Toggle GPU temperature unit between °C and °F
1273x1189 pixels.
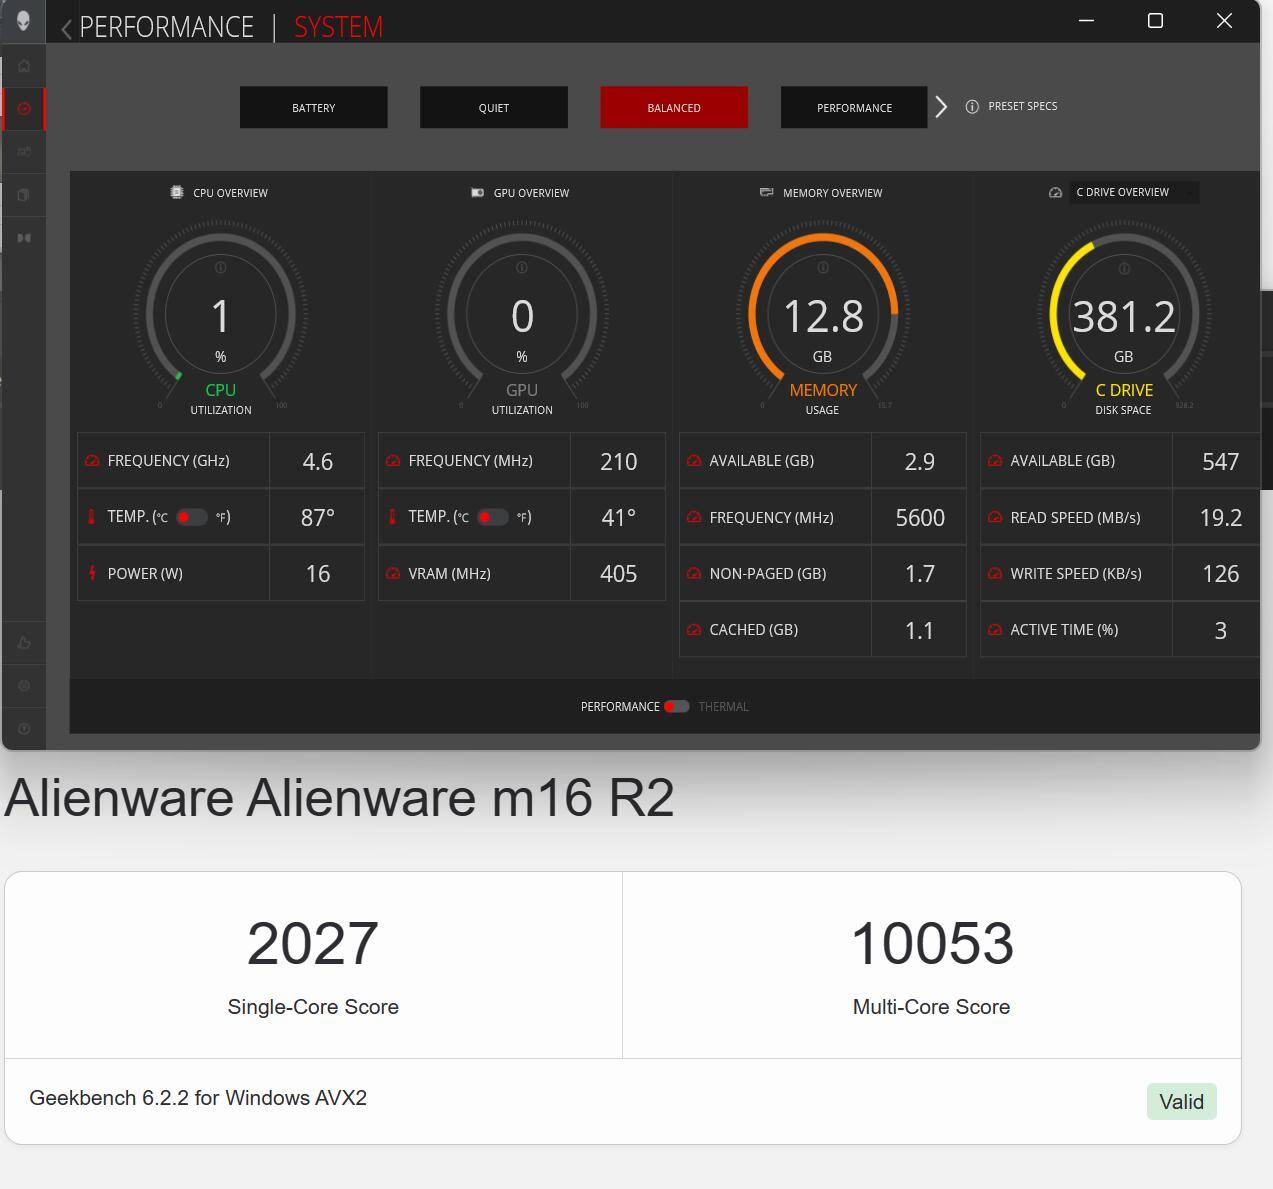[x=492, y=517]
